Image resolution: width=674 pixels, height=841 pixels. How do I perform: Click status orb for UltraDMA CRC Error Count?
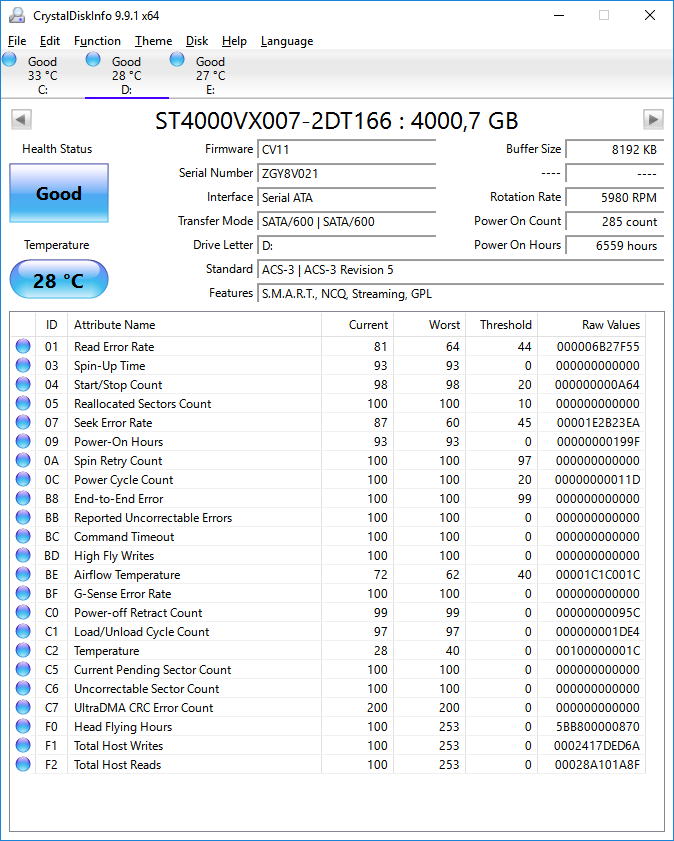23,707
